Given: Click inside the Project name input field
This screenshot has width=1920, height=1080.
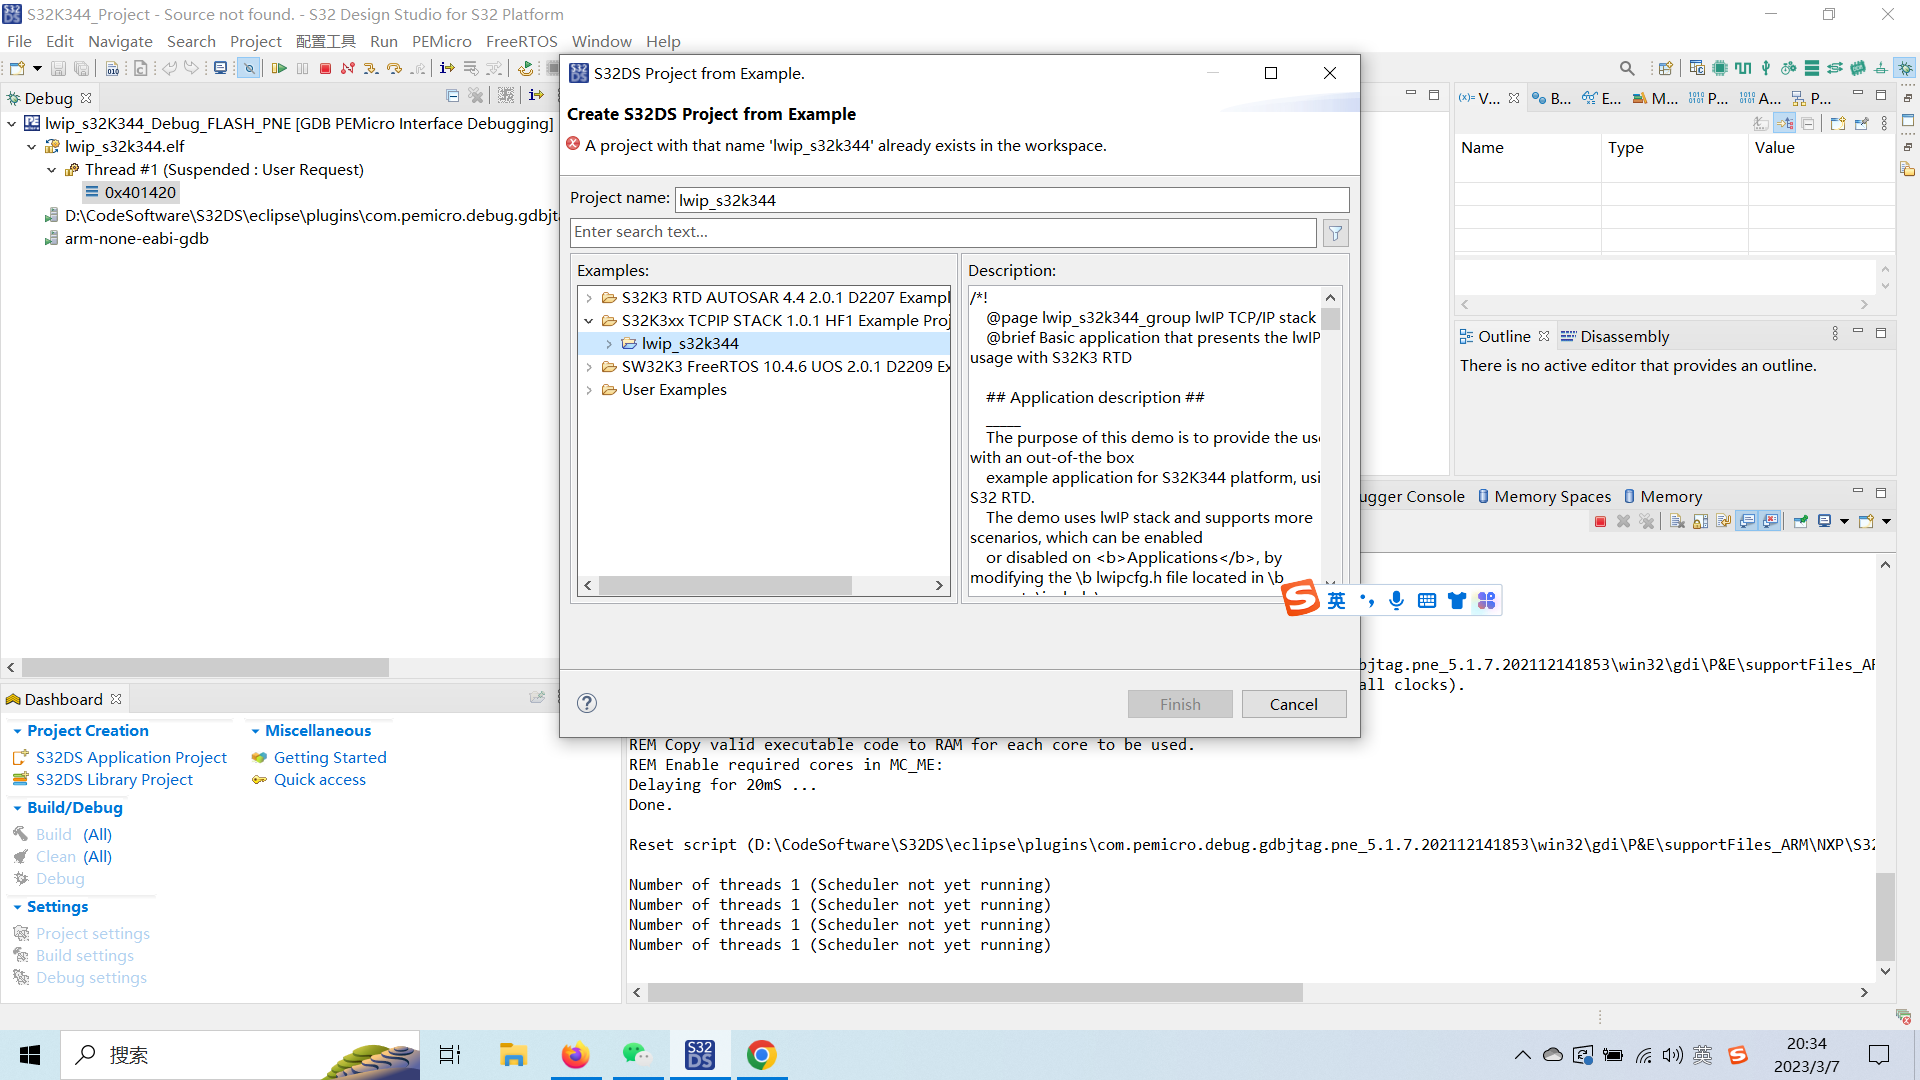Looking at the screenshot, I should pyautogui.click(x=1010, y=199).
